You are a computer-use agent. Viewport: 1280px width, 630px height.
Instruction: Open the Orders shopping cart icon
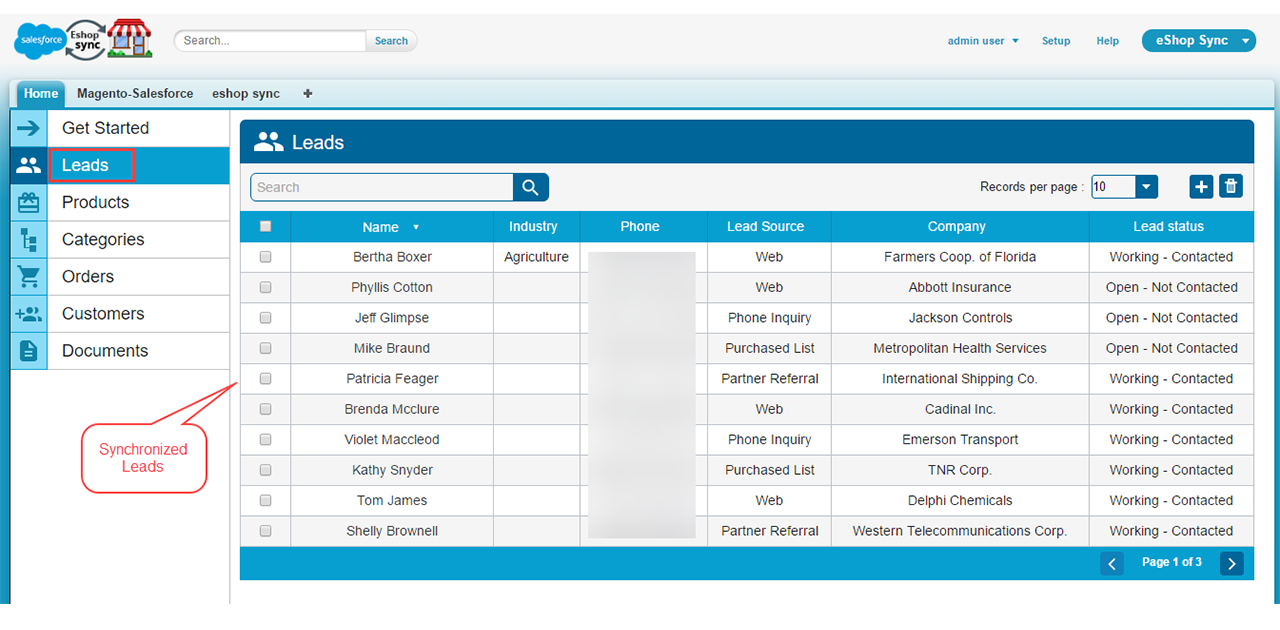(x=29, y=276)
